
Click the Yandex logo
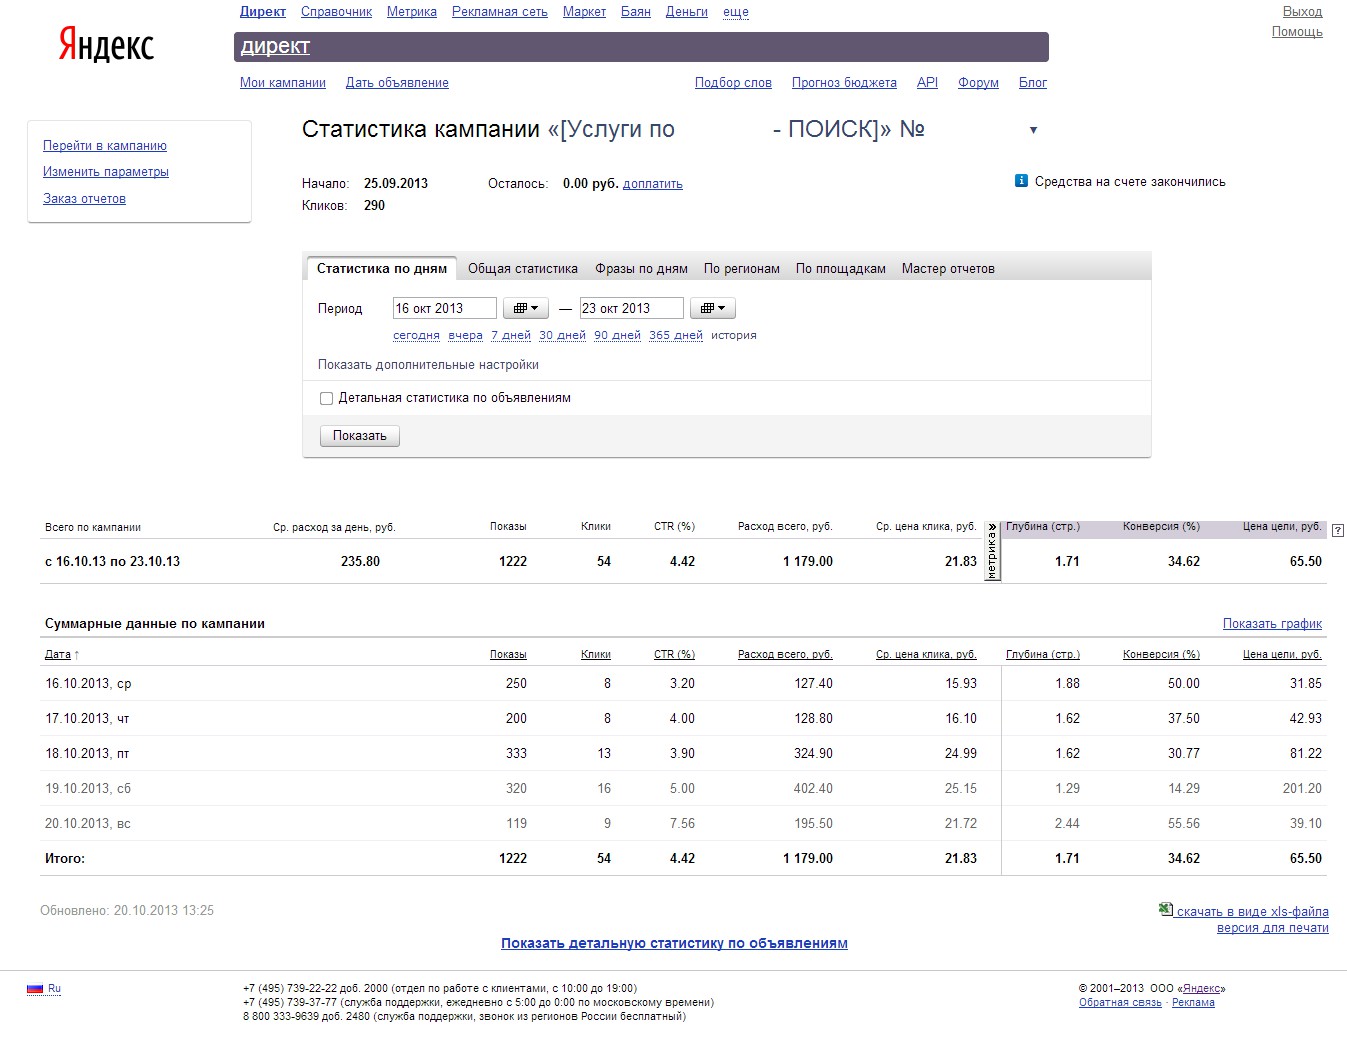tap(106, 45)
